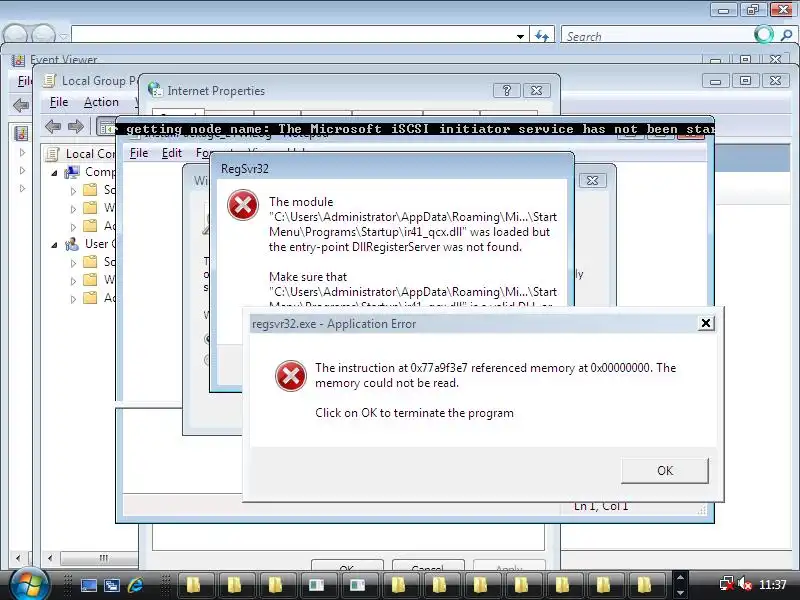This screenshot has width=800, height=600.
Task: Toggle the show/hide console tree toolbar icon
Action: click(x=106, y=127)
